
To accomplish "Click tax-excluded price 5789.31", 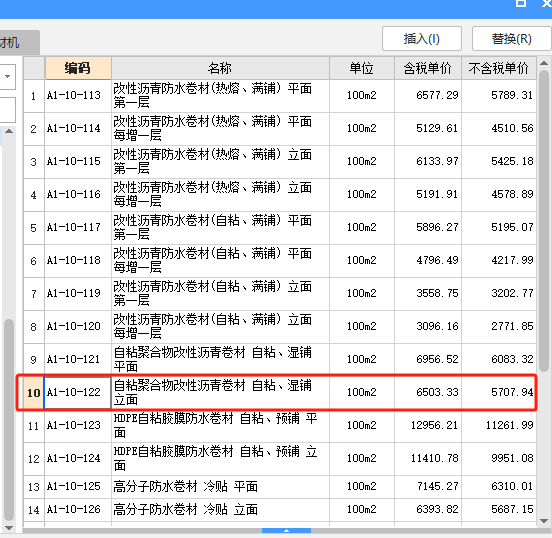I will pyautogui.click(x=512, y=95).
